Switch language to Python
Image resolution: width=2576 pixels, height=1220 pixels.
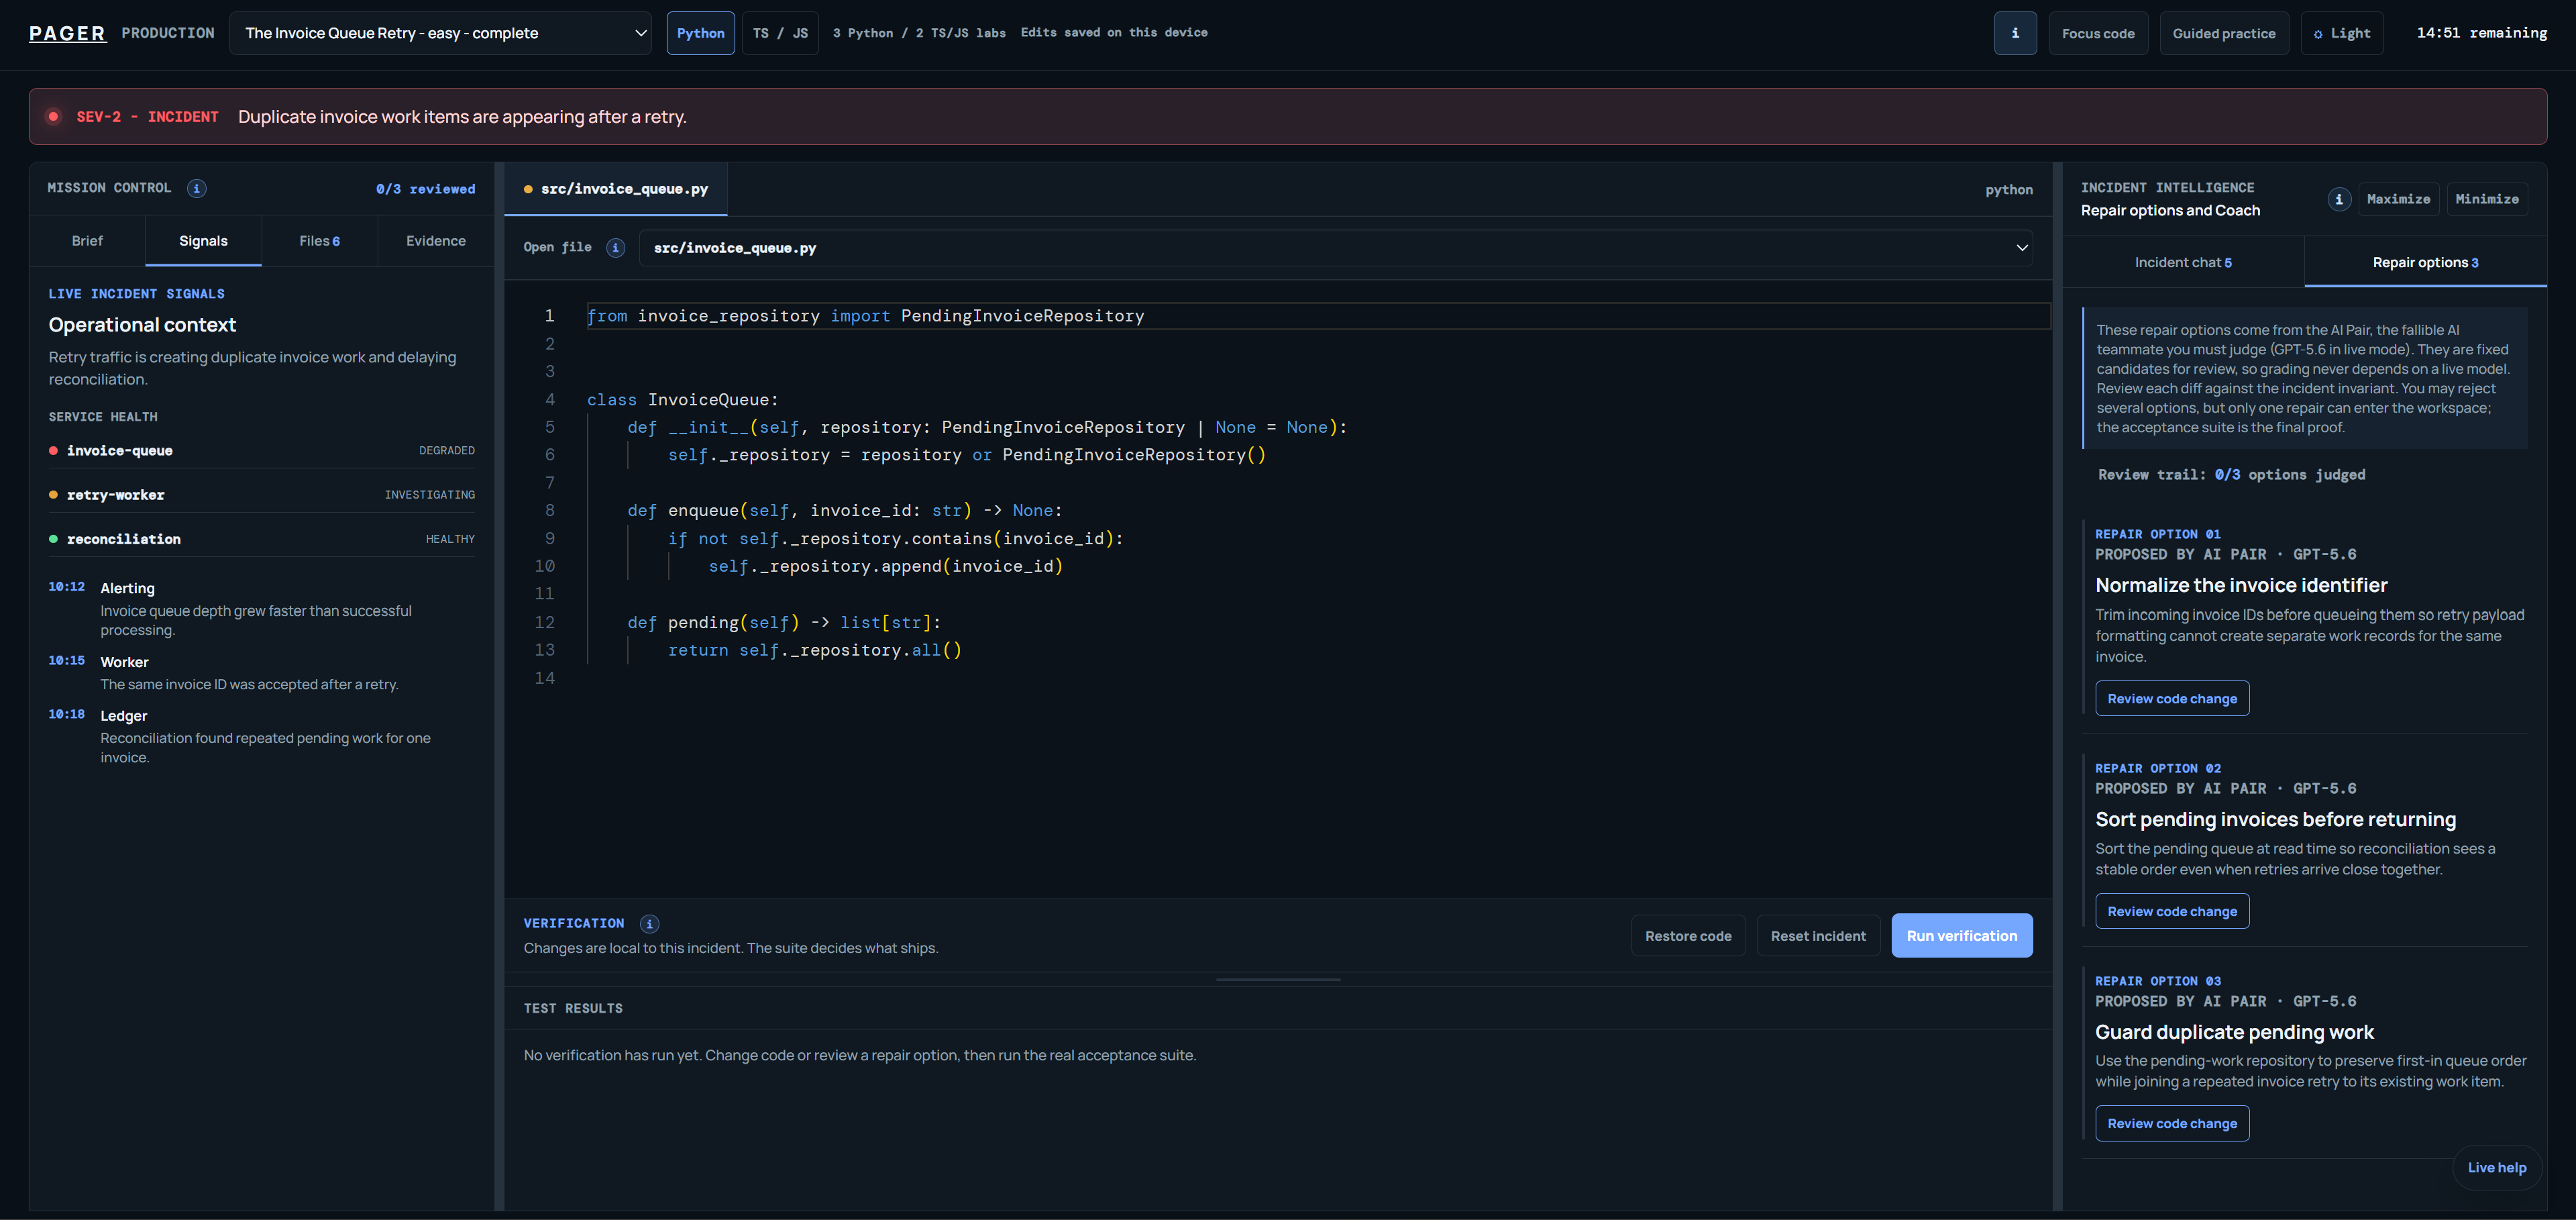700,33
